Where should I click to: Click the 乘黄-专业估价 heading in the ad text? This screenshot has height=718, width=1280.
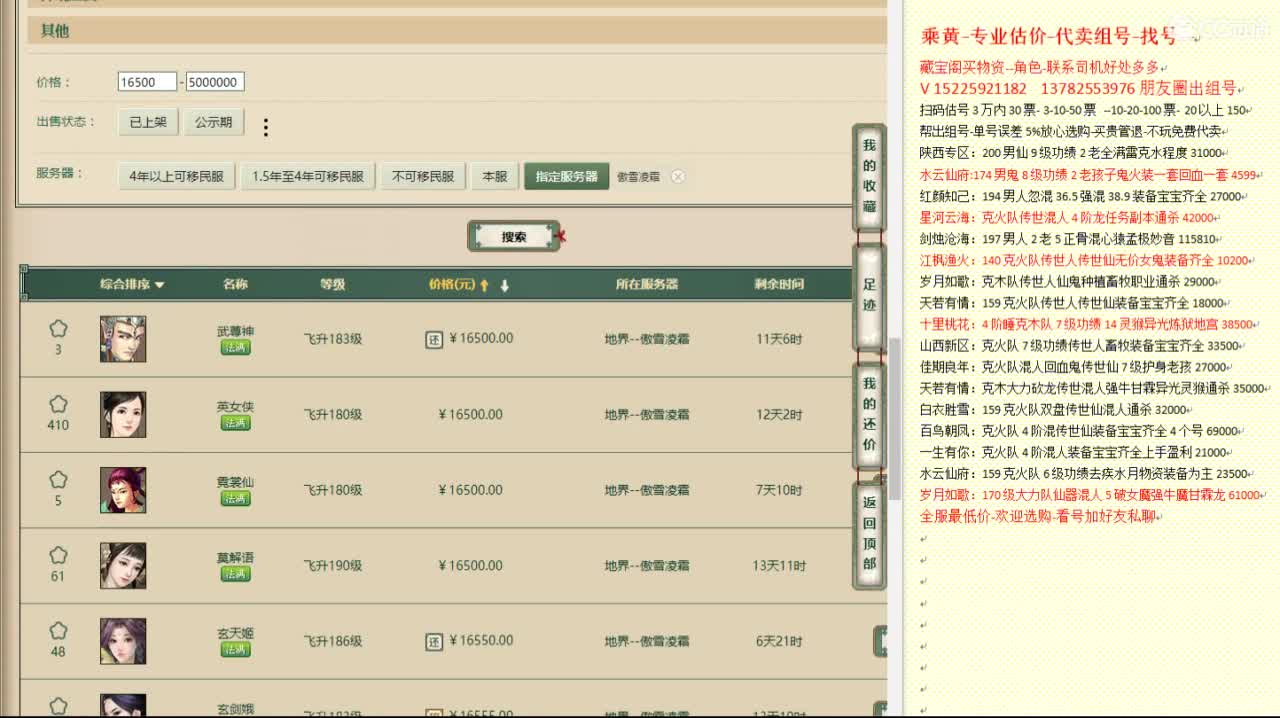point(1049,37)
